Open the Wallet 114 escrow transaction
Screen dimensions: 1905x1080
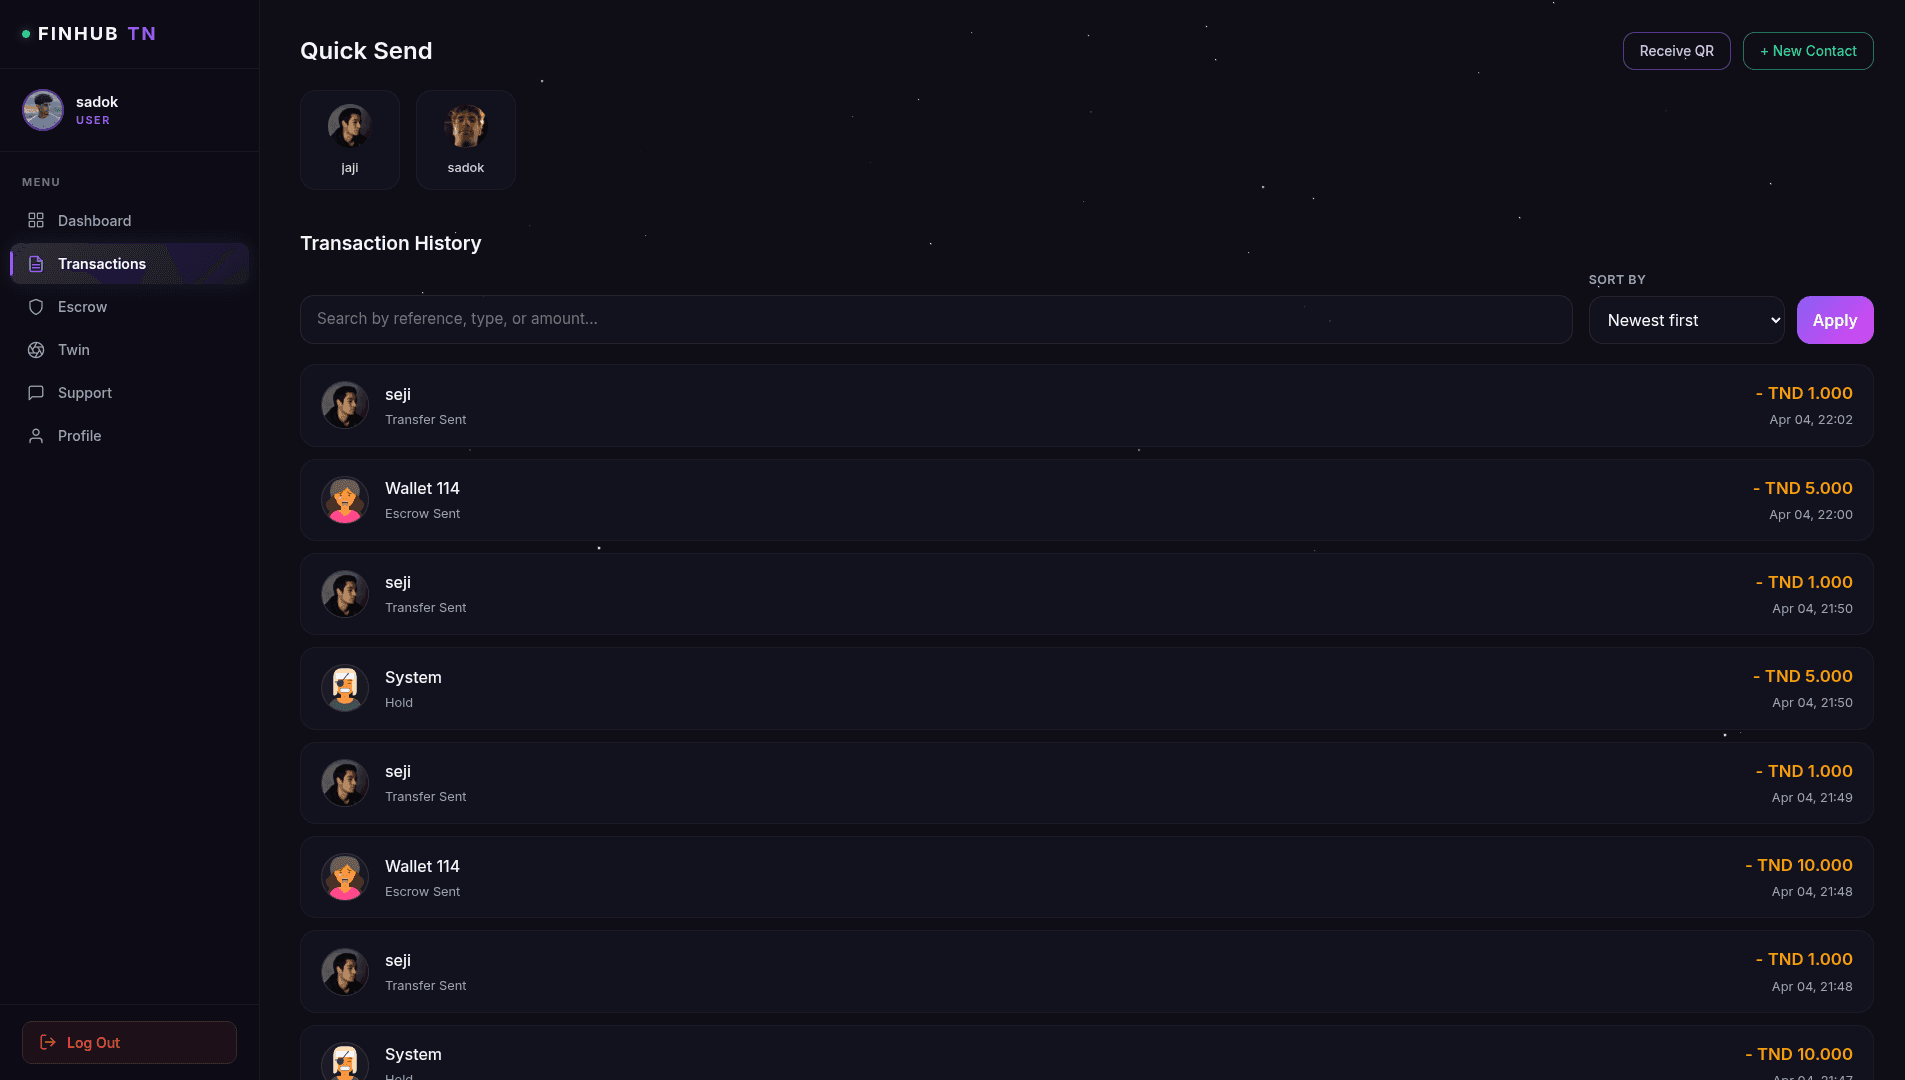(x=1085, y=499)
